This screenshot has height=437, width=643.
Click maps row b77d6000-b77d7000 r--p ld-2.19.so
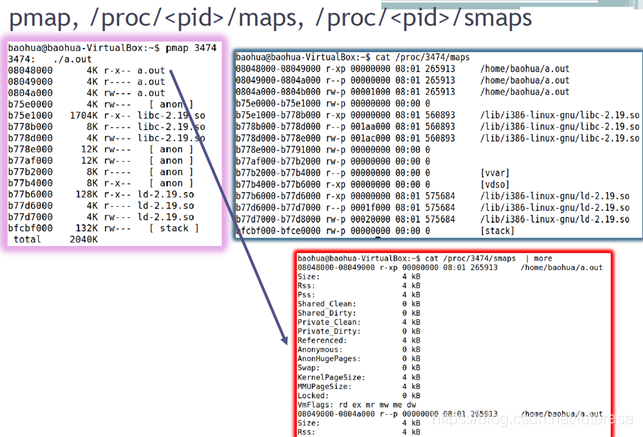click(x=433, y=208)
